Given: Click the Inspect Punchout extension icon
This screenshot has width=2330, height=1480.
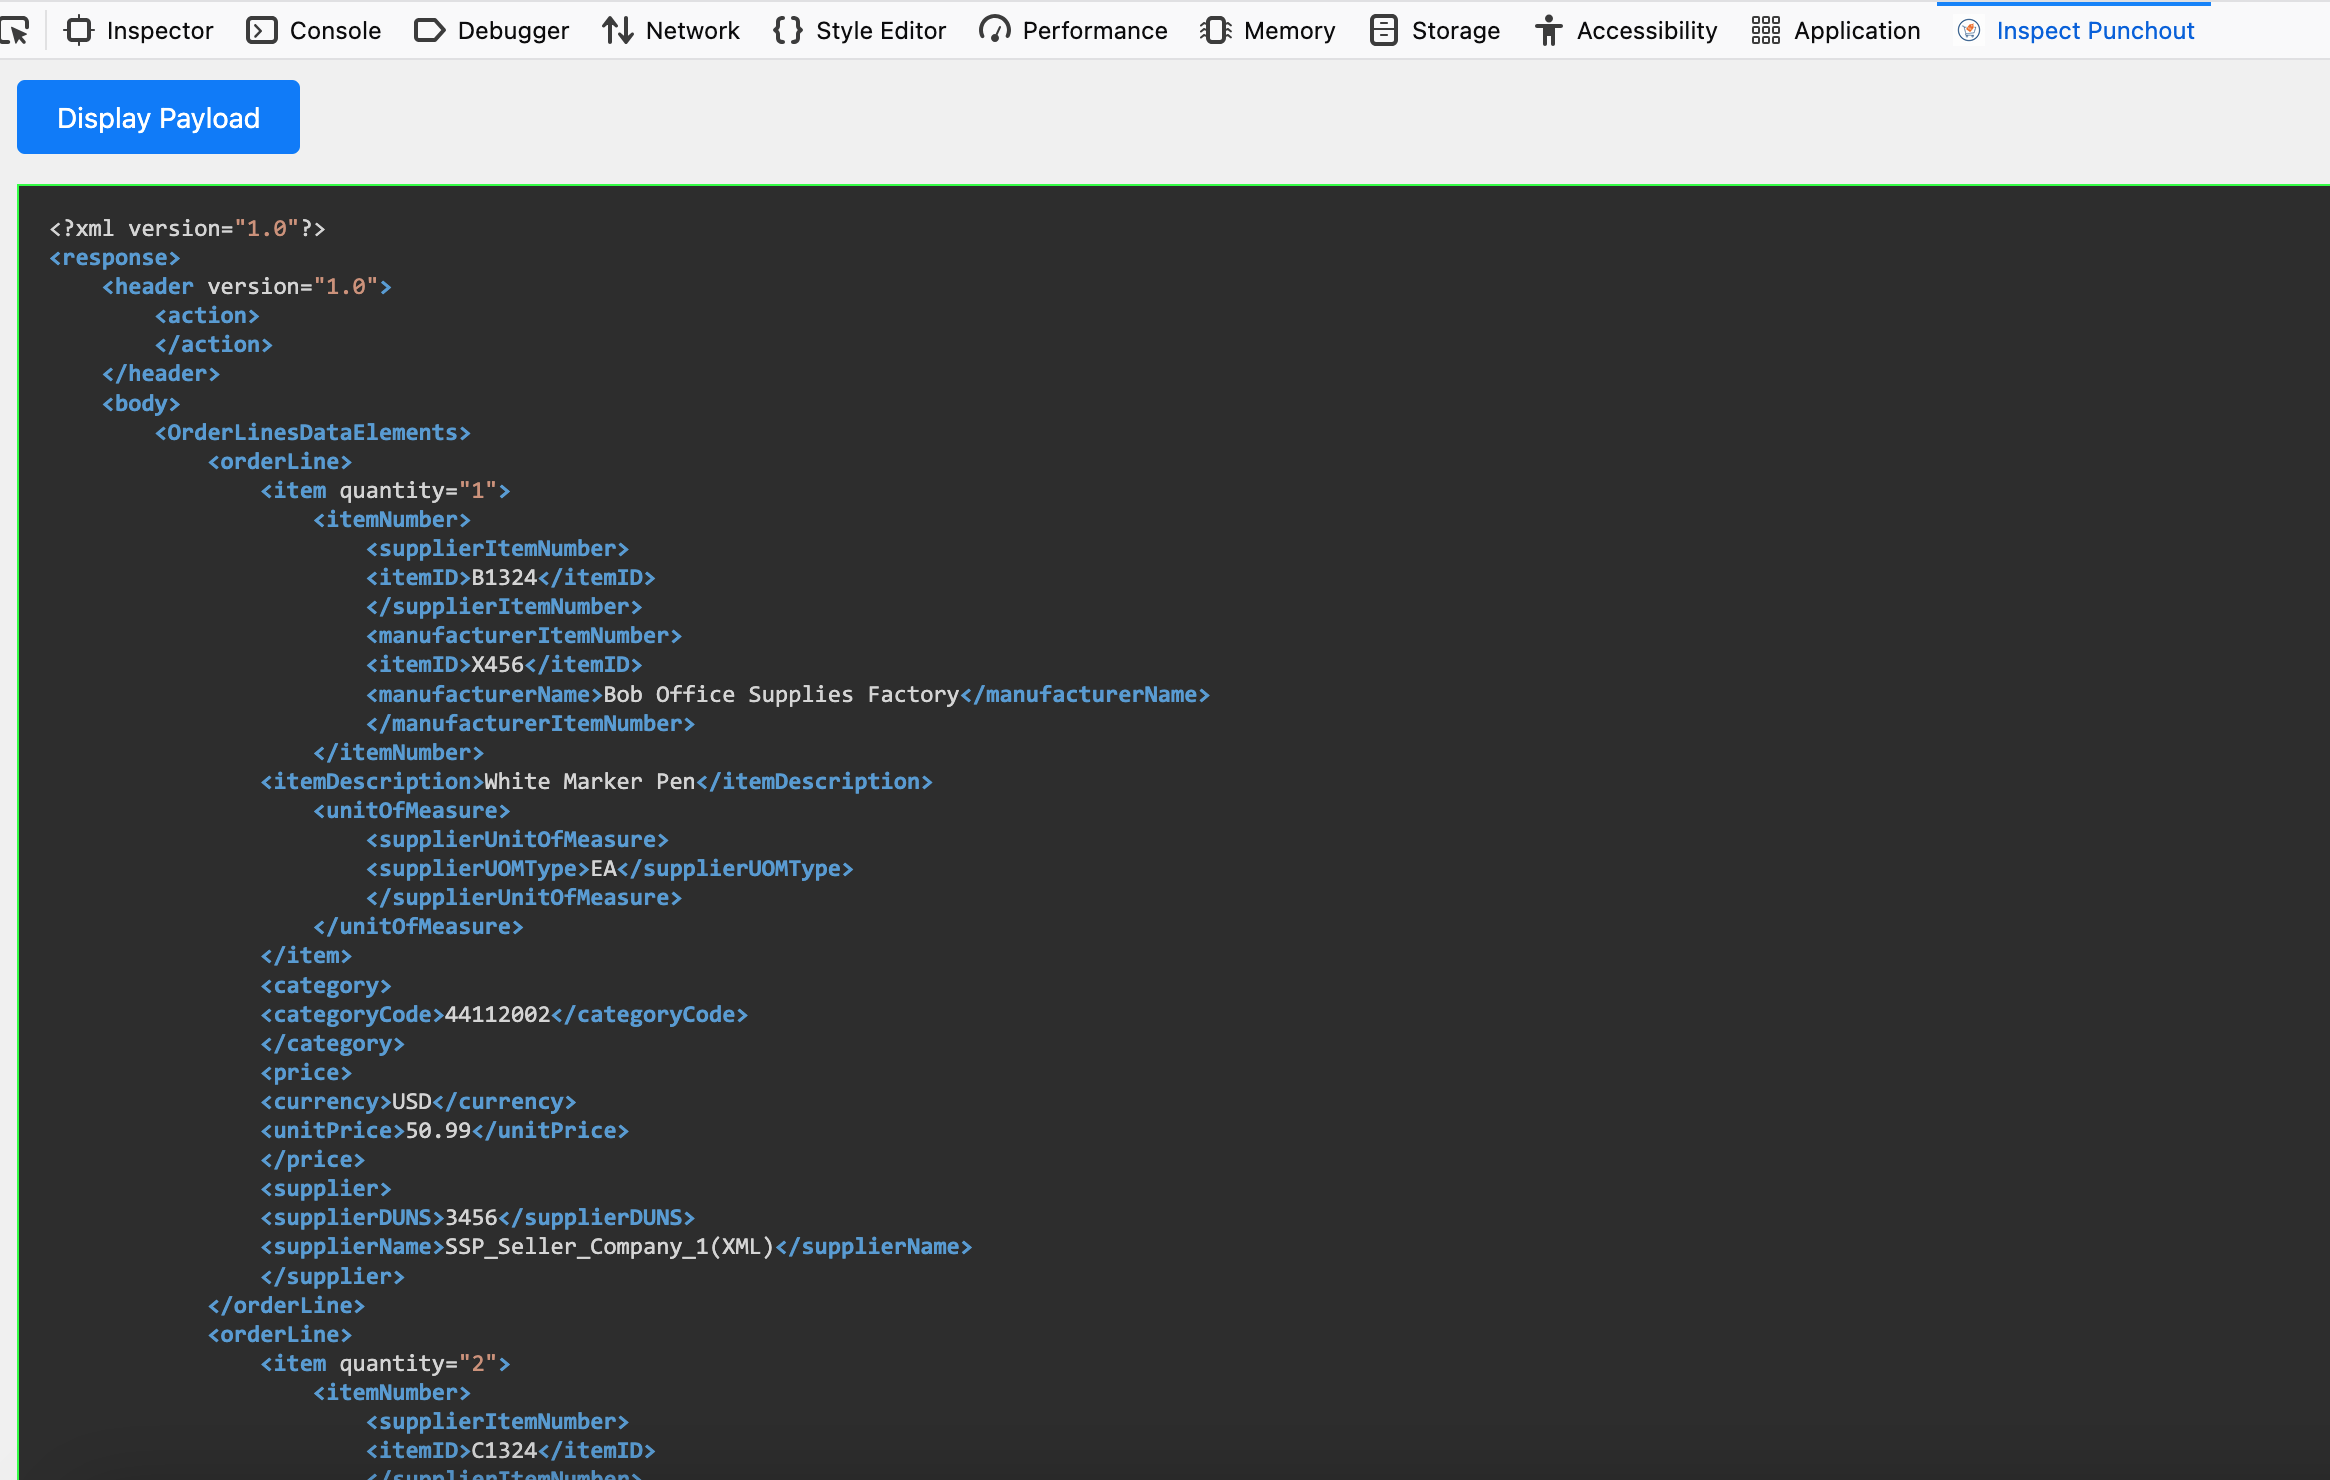Looking at the screenshot, I should [1969, 31].
